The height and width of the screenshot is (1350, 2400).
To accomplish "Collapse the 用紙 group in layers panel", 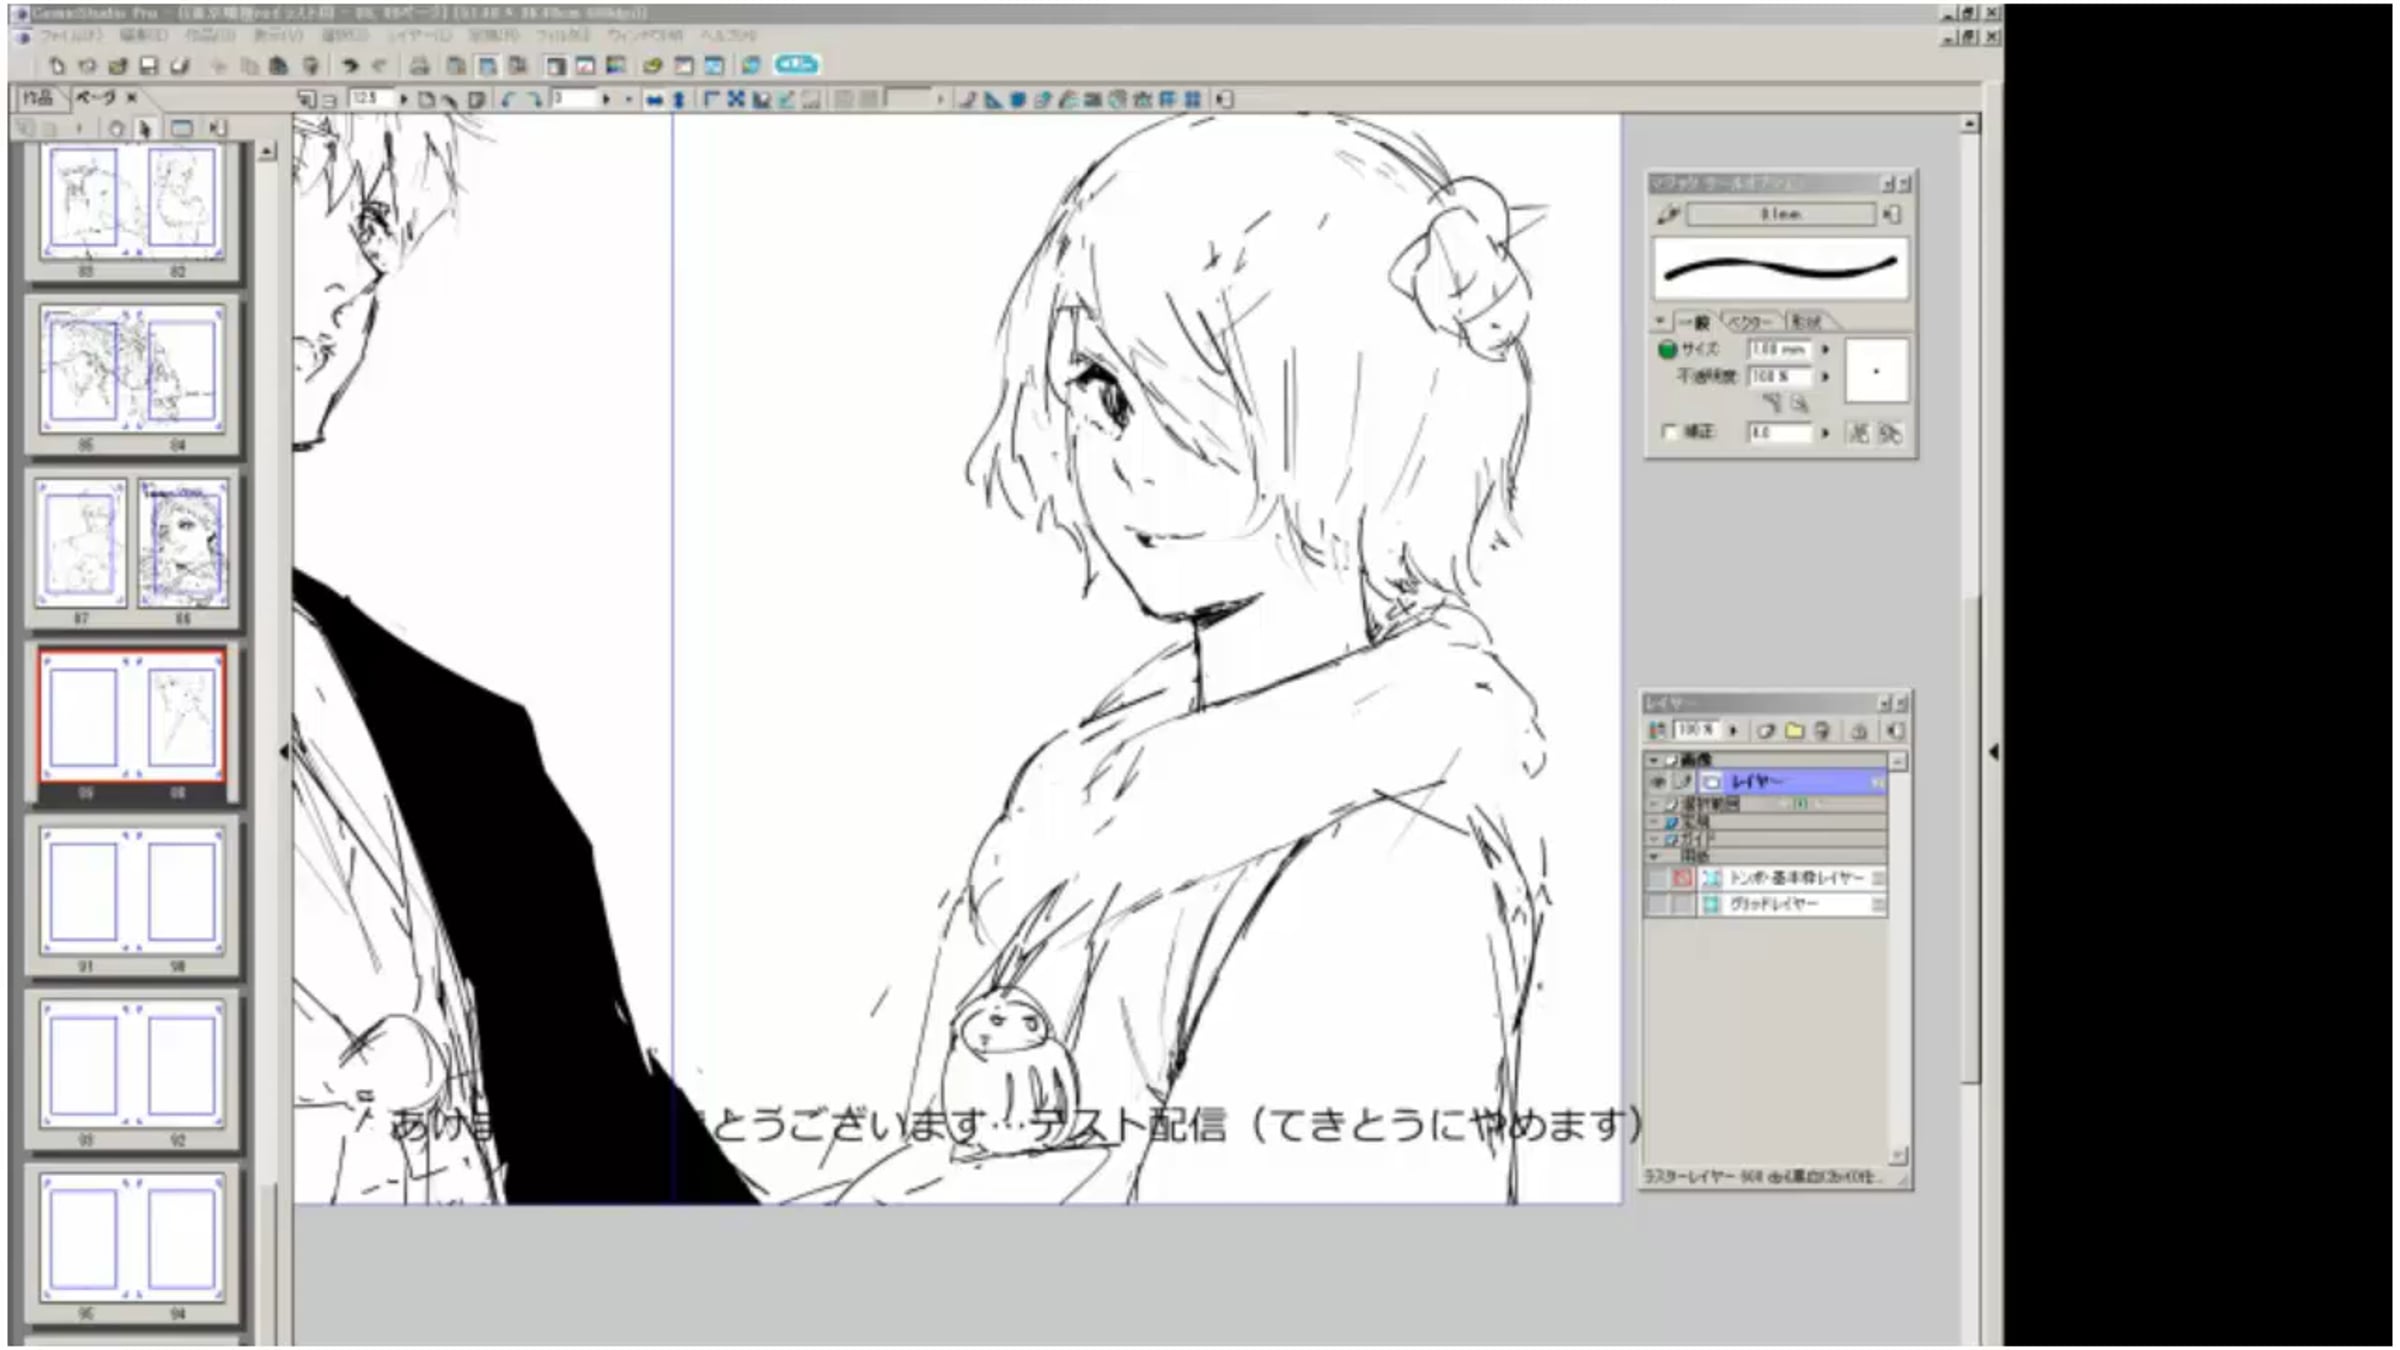I will point(1653,857).
